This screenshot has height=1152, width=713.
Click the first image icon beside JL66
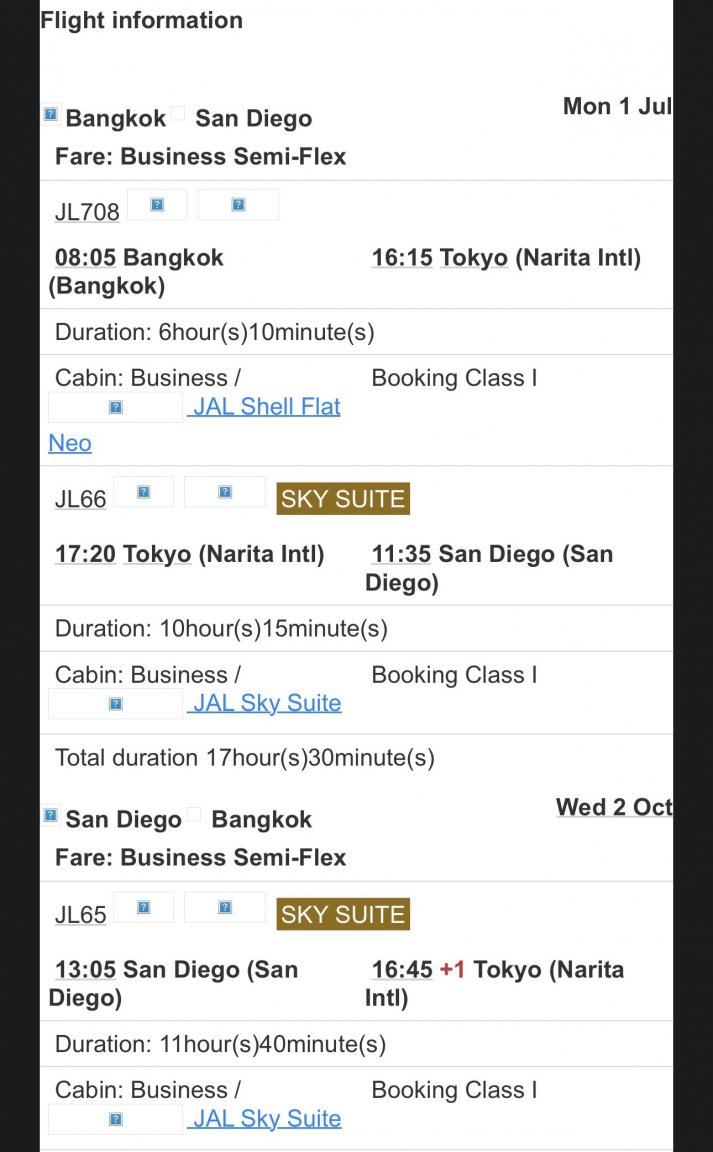pos(143,492)
